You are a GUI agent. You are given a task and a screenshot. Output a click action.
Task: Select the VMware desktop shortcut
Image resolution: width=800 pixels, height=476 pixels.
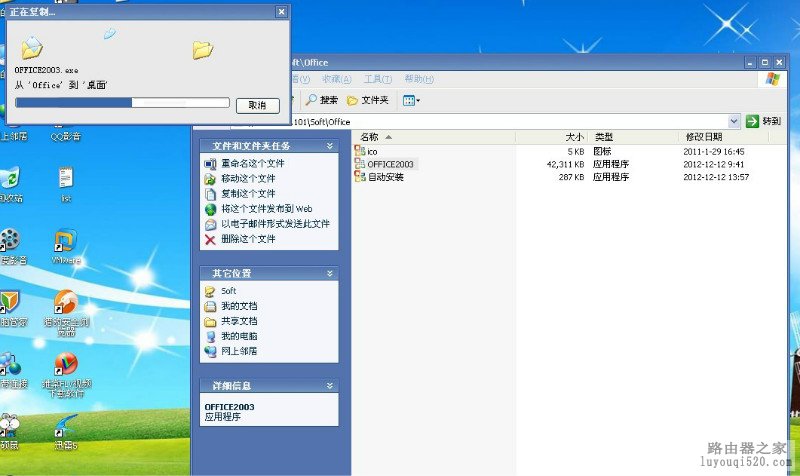(66, 246)
